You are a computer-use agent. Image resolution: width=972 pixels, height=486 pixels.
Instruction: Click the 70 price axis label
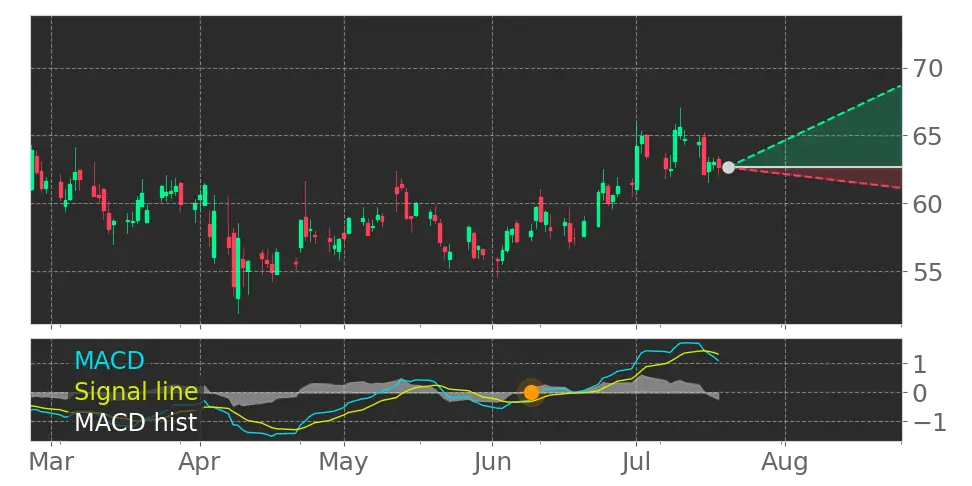click(927, 68)
